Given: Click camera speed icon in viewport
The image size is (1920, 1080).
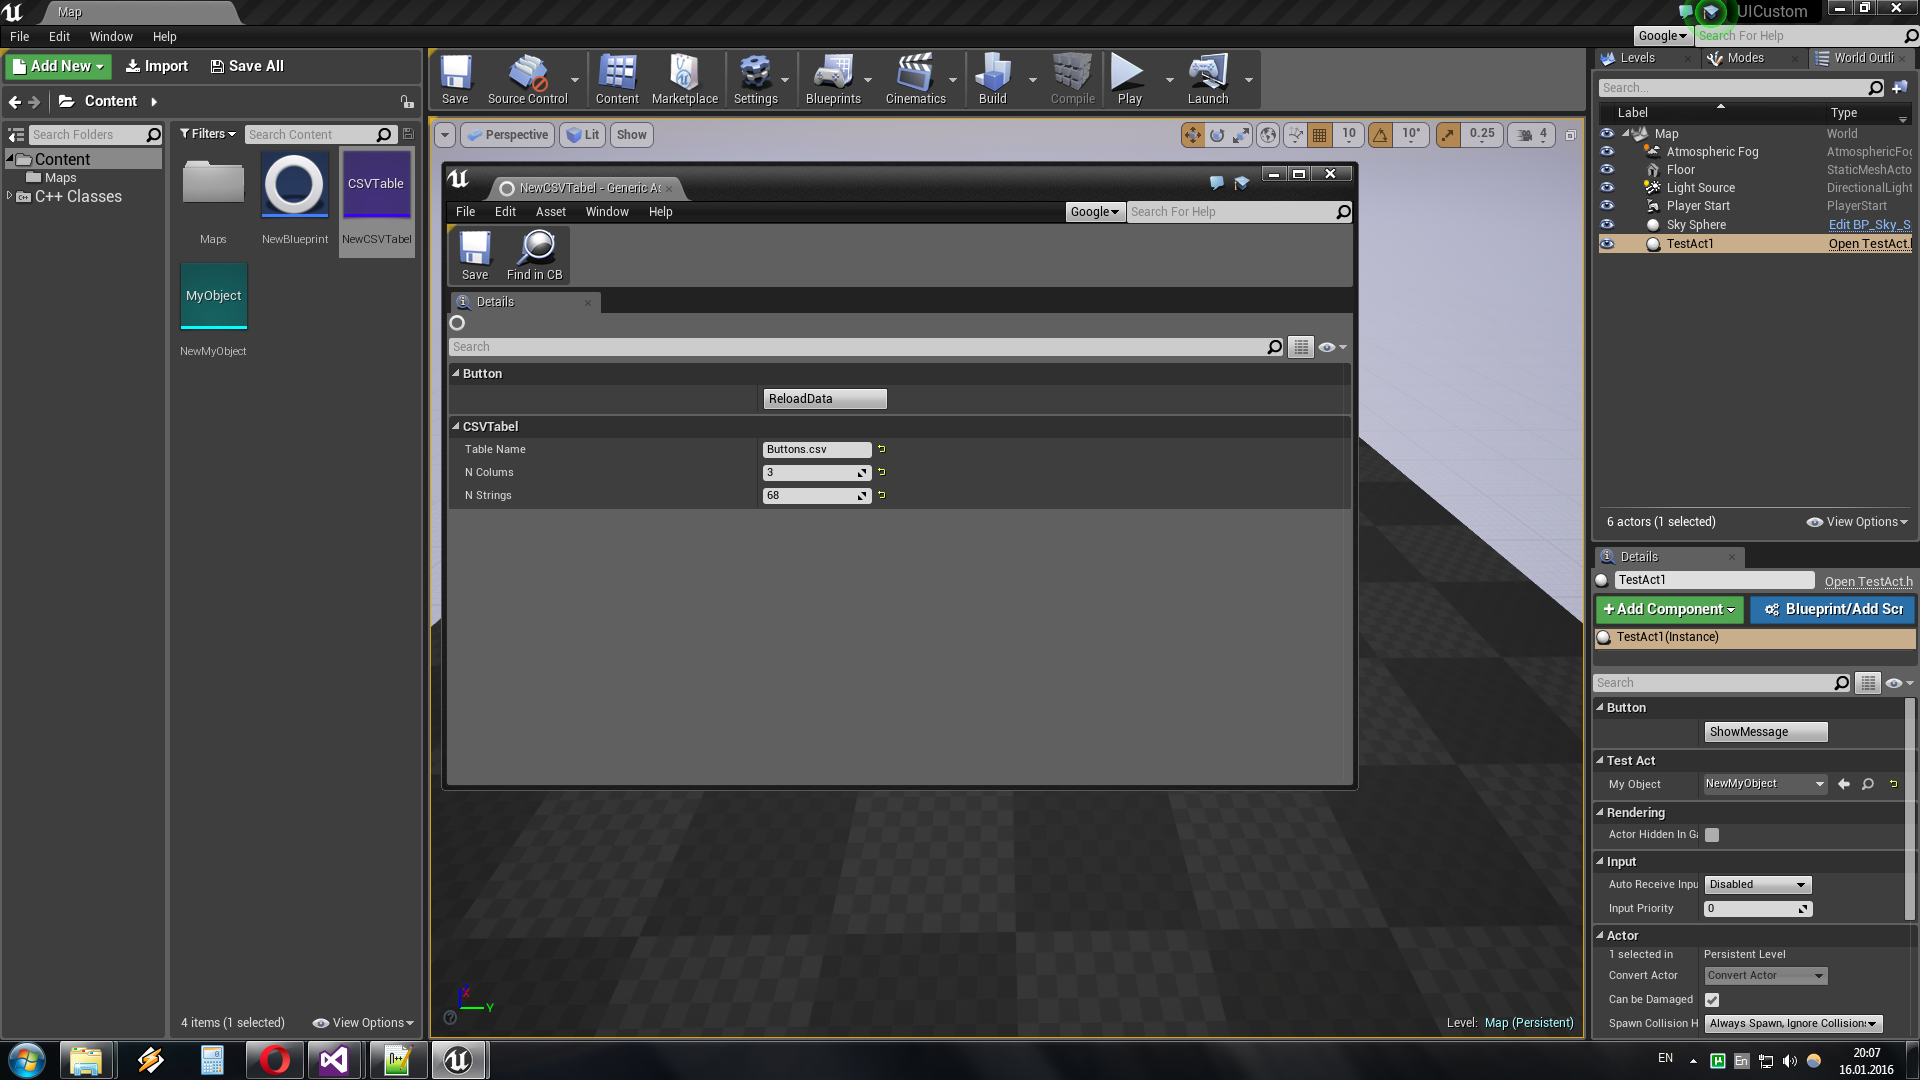Looking at the screenshot, I should [1524, 135].
